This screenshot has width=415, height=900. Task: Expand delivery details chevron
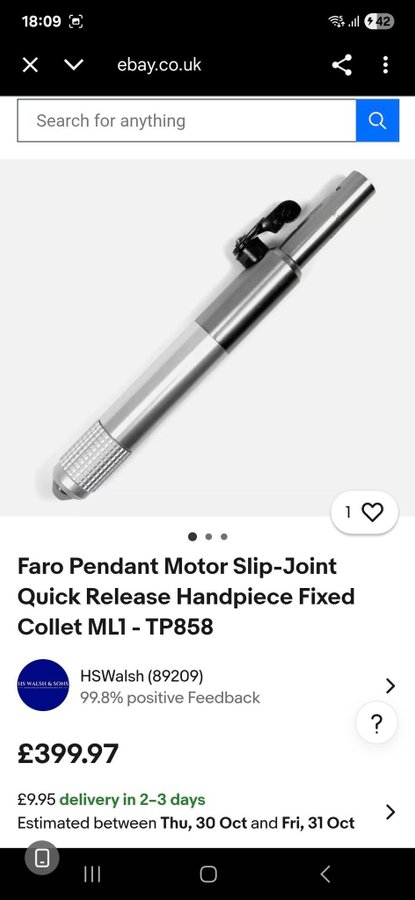coord(390,812)
